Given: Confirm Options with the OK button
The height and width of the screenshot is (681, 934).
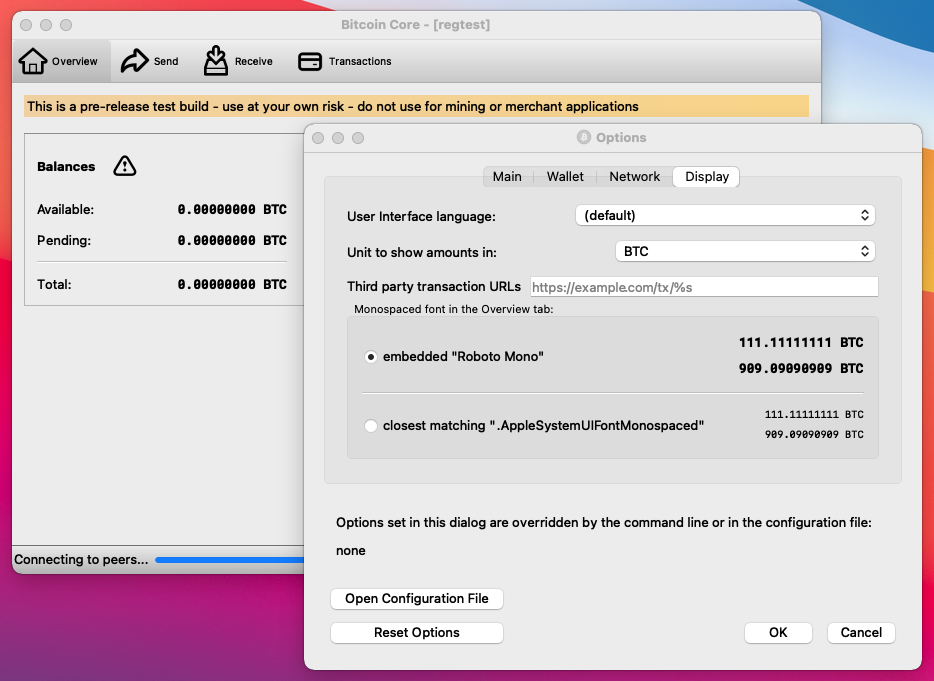Looking at the screenshot, I should pos(778,633).
